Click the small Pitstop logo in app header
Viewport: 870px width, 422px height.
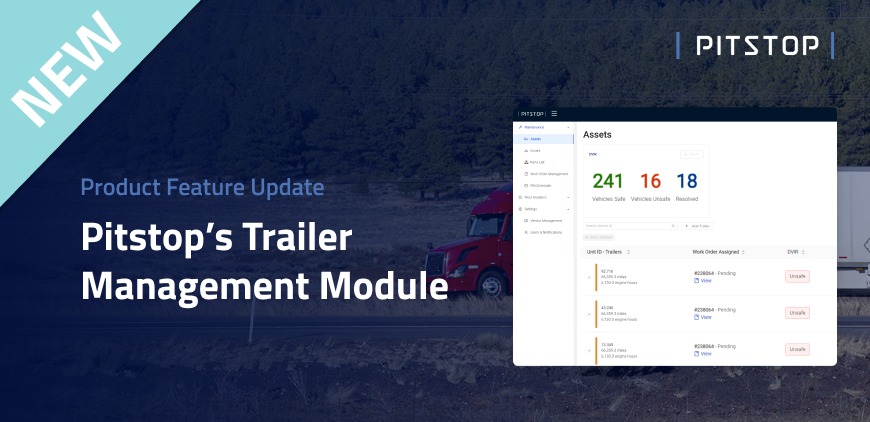click(532, 114)
